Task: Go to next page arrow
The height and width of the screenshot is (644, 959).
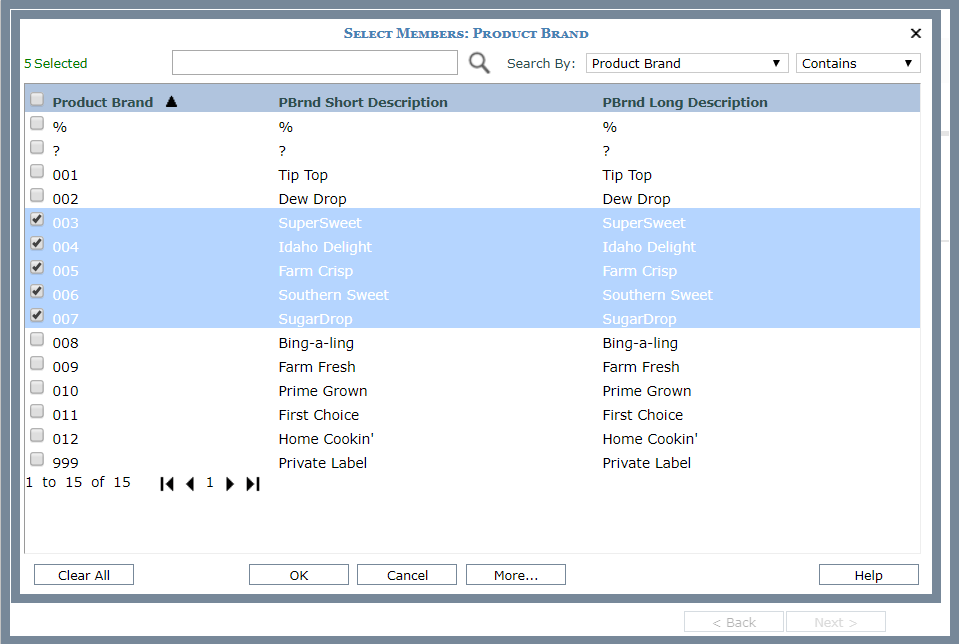Action: (230, 484)
